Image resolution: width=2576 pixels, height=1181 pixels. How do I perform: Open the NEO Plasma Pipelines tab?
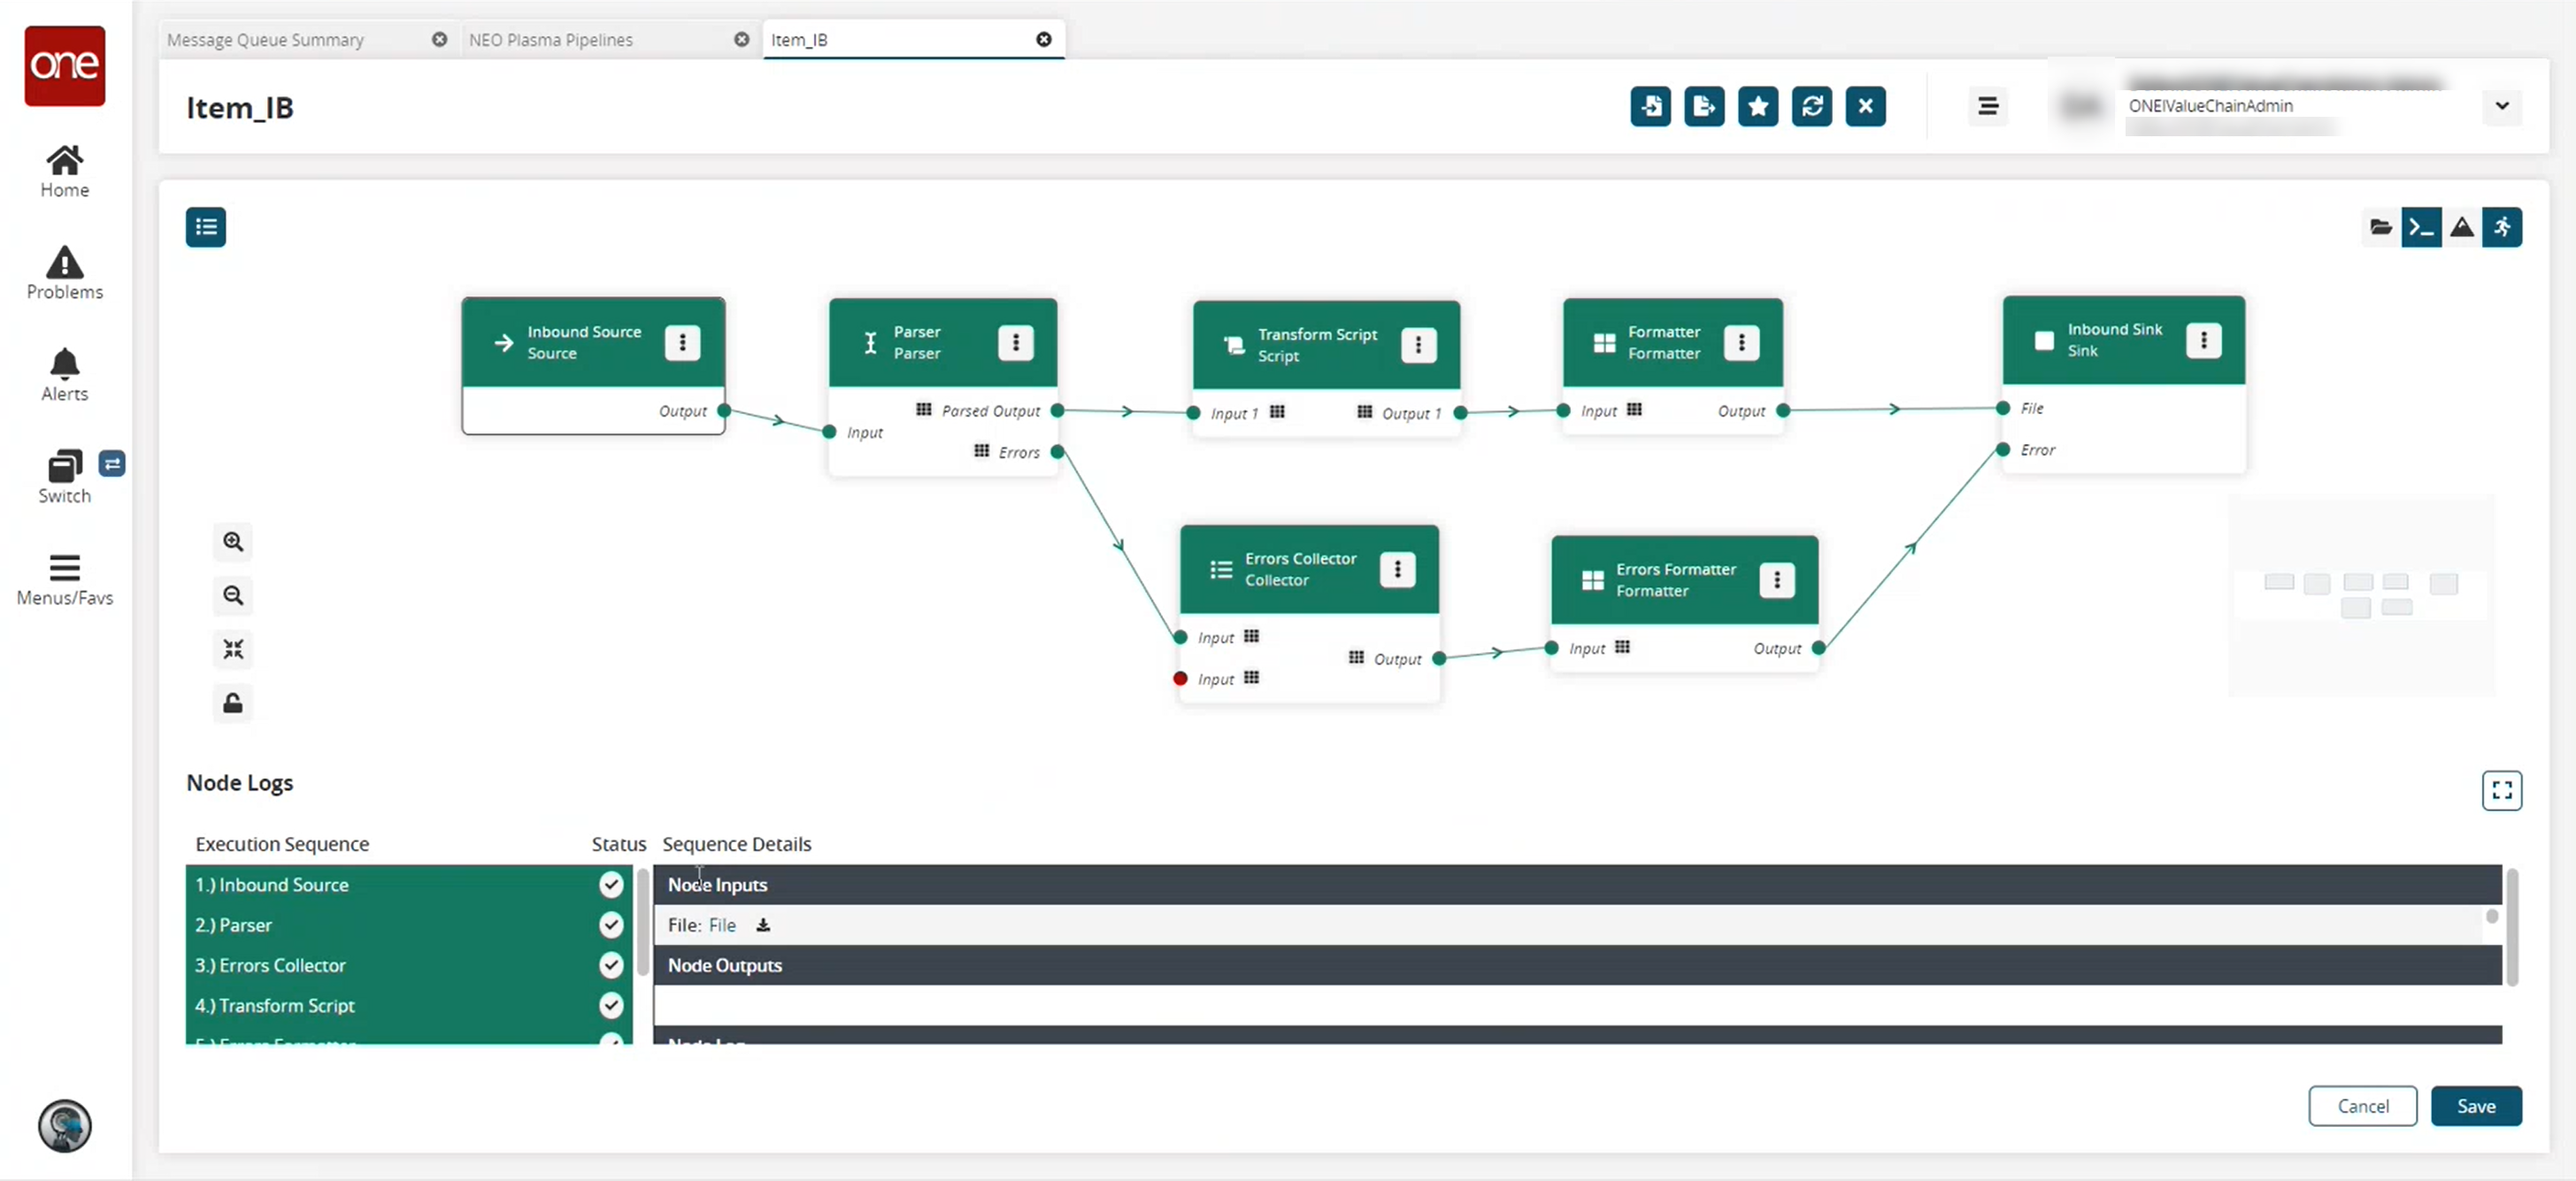(549, 40)
